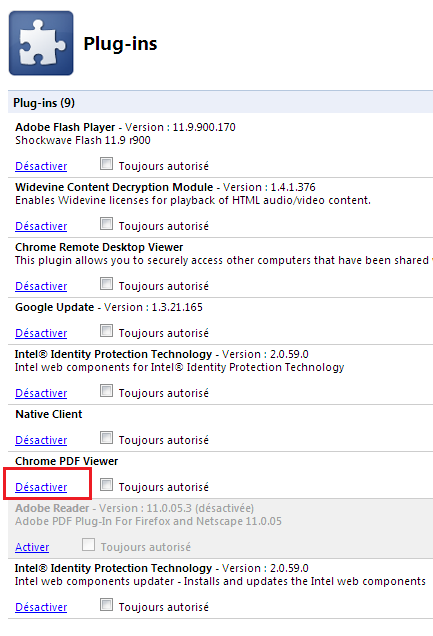Disable Widevine Content Decryption Module
This screenshot has width=433, height=636.
[41, 226]
